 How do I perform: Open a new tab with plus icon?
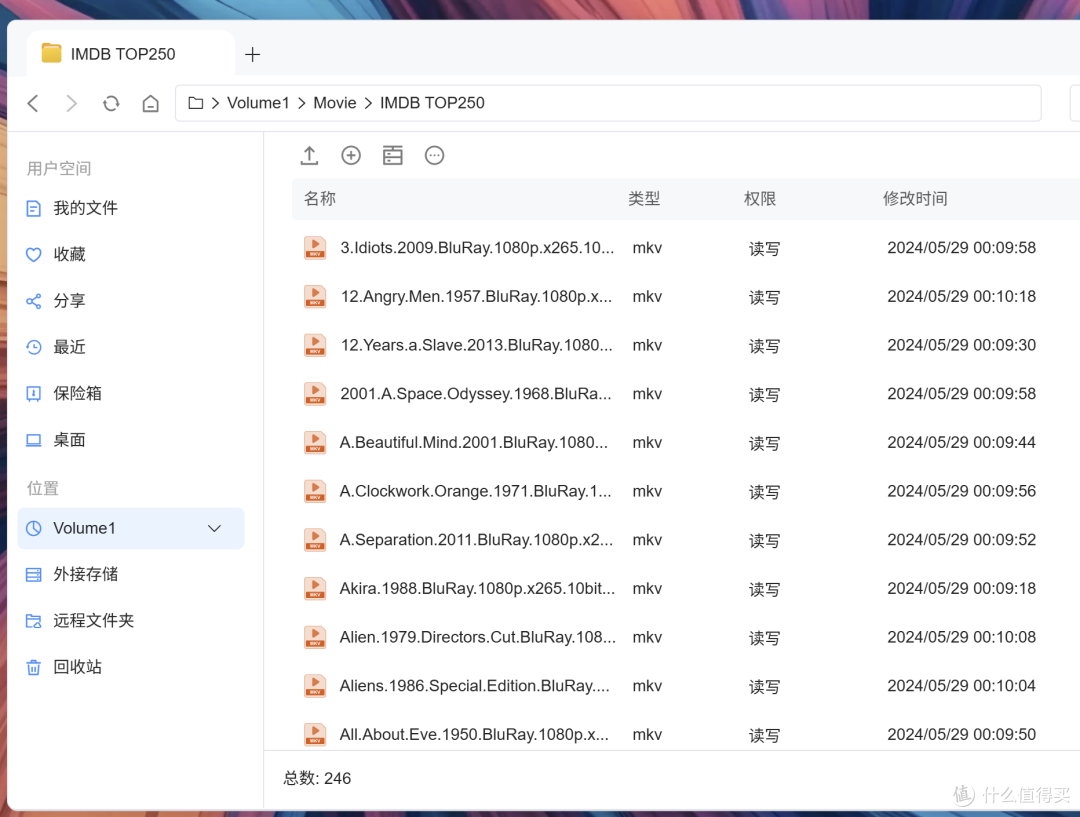click(x=253, y=54)
